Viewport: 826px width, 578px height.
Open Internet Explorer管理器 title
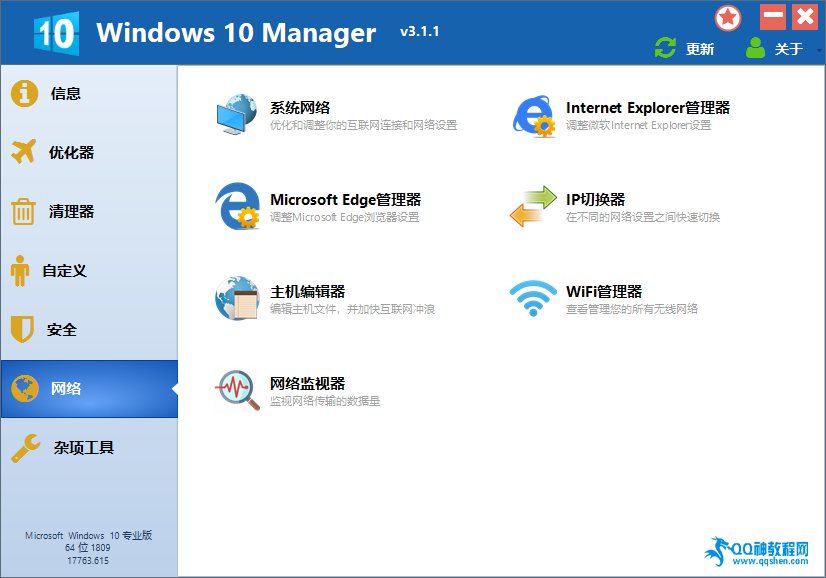(648, 107)
